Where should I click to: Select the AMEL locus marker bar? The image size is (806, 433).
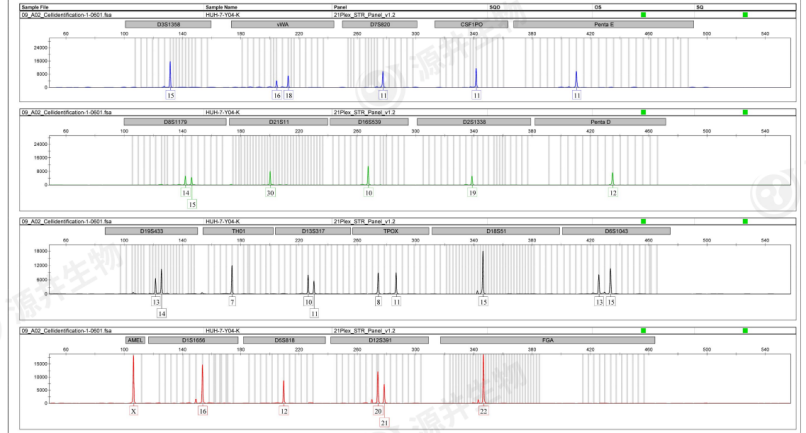click(x=136, y=340)
